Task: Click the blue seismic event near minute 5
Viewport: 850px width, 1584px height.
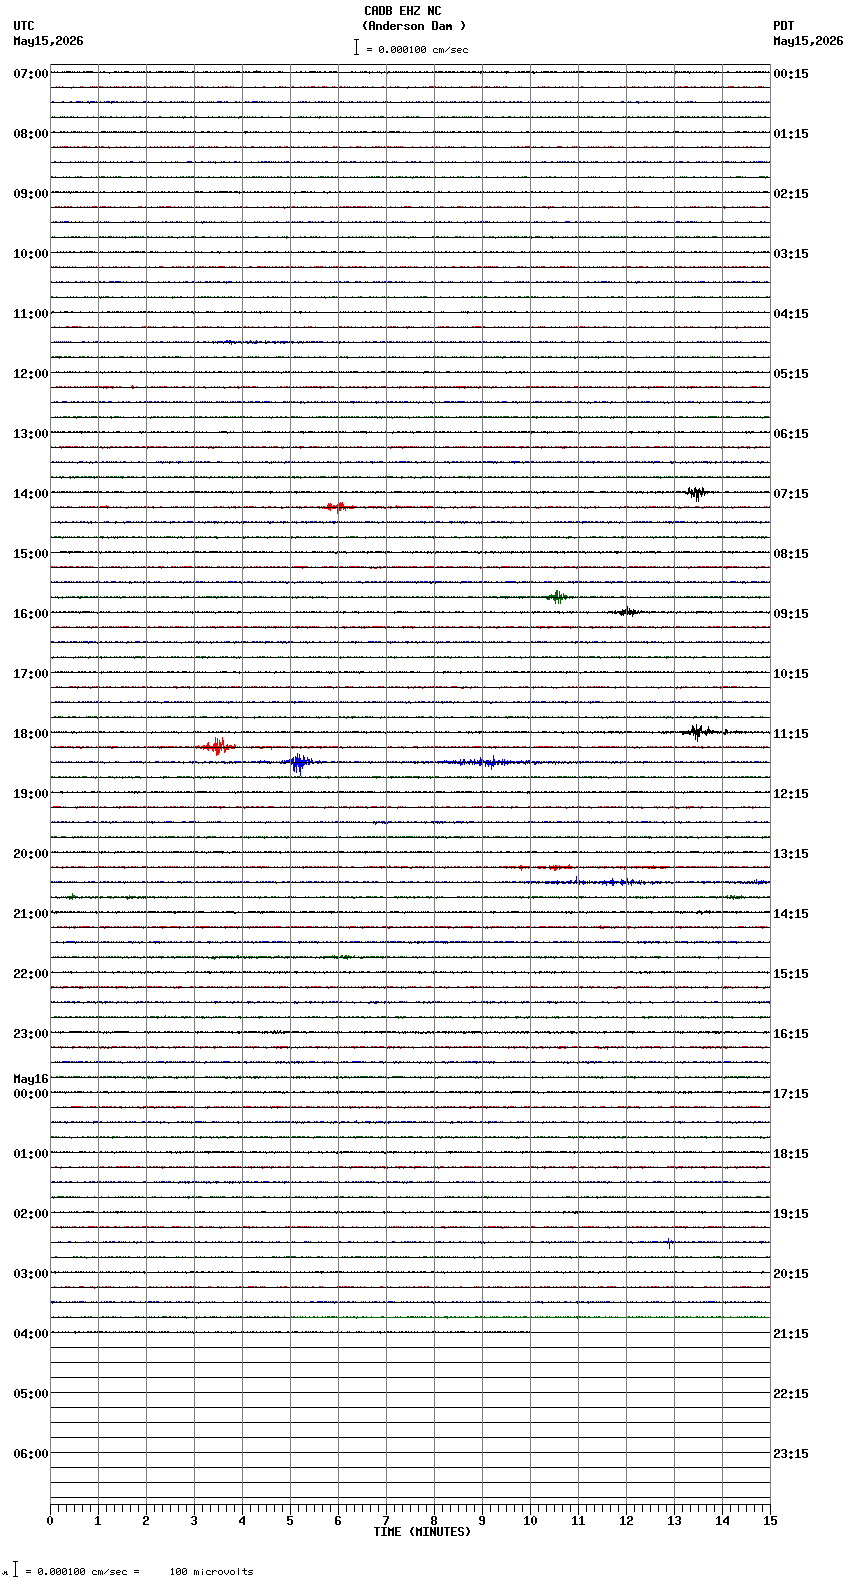Action: [x=297, y=763]
